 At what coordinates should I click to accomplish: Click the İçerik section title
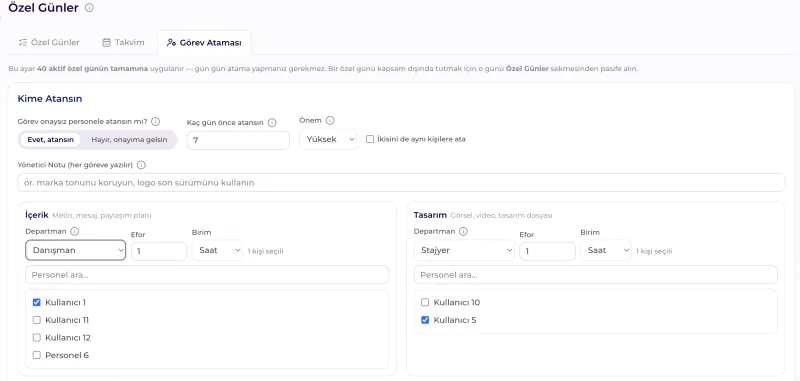37,215
